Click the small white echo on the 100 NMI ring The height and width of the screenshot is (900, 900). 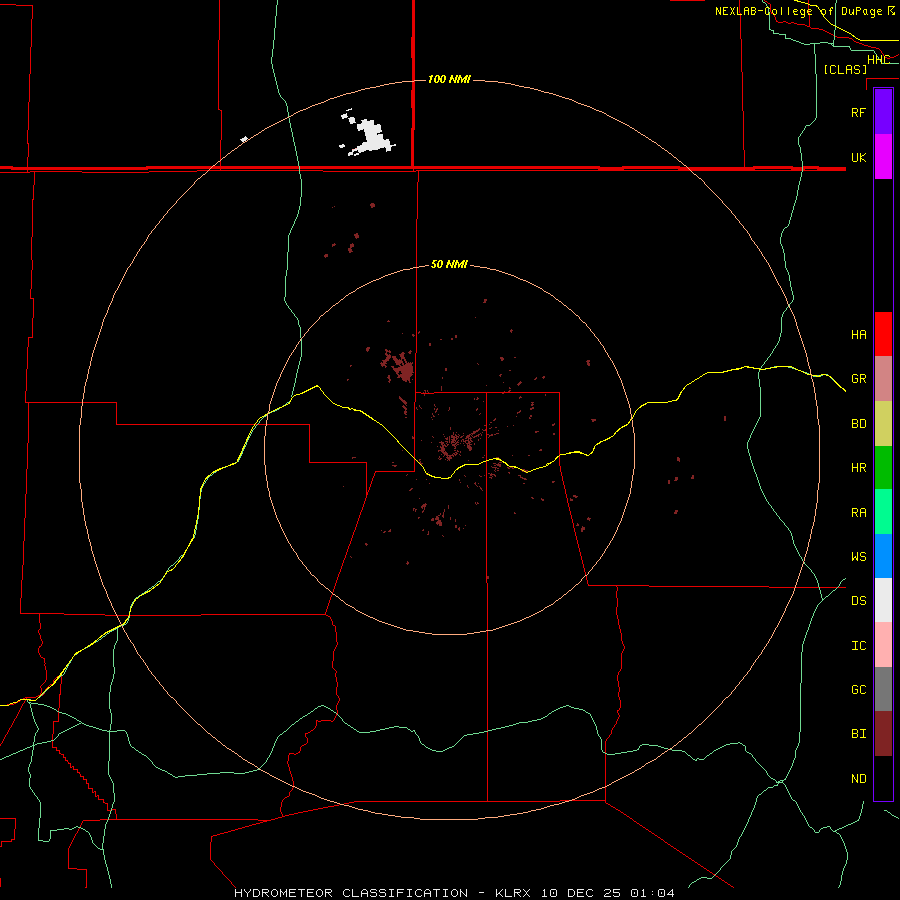[x=244, y=139]
